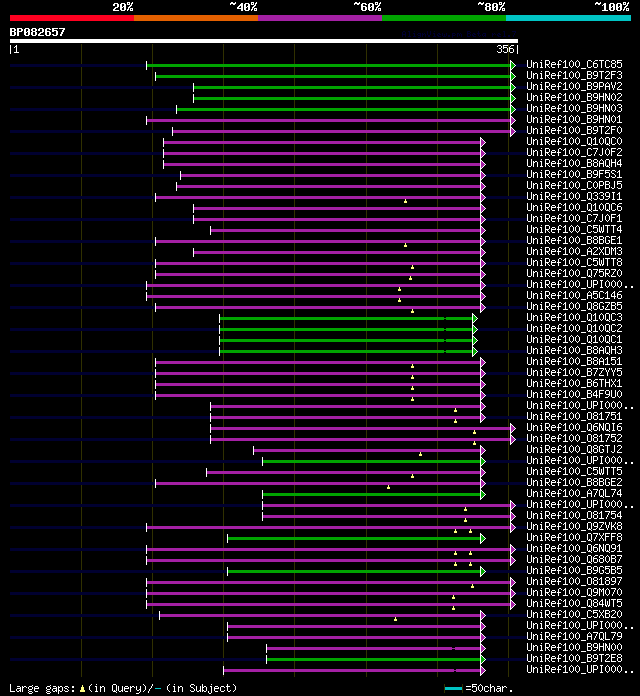Click the UniRef100_O81754 entry
The image size is (640, 696).
(574, 515)
